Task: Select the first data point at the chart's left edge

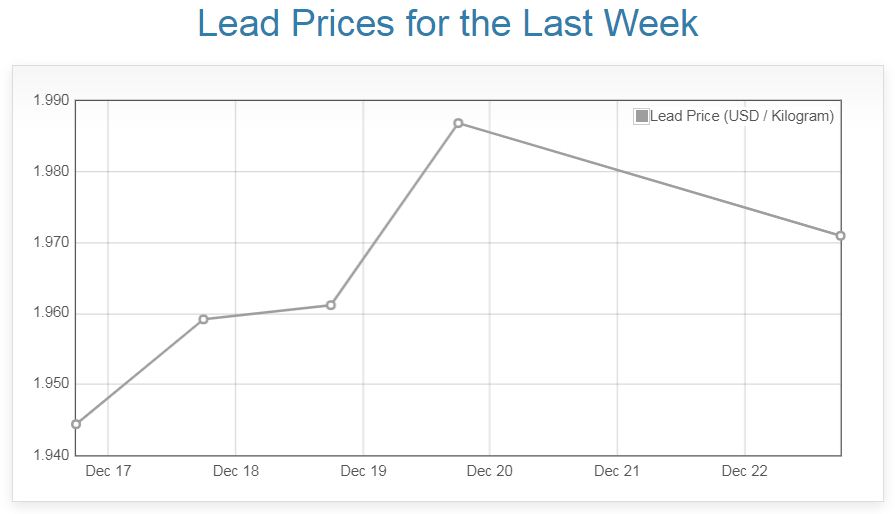Action: (76, 424)
